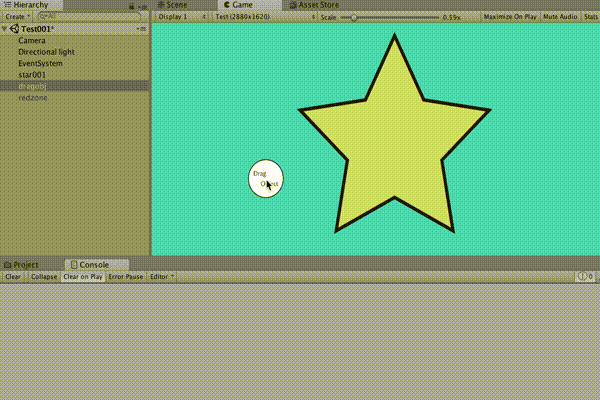Collapse the Test001 scene tree

(x=4, y=29)
